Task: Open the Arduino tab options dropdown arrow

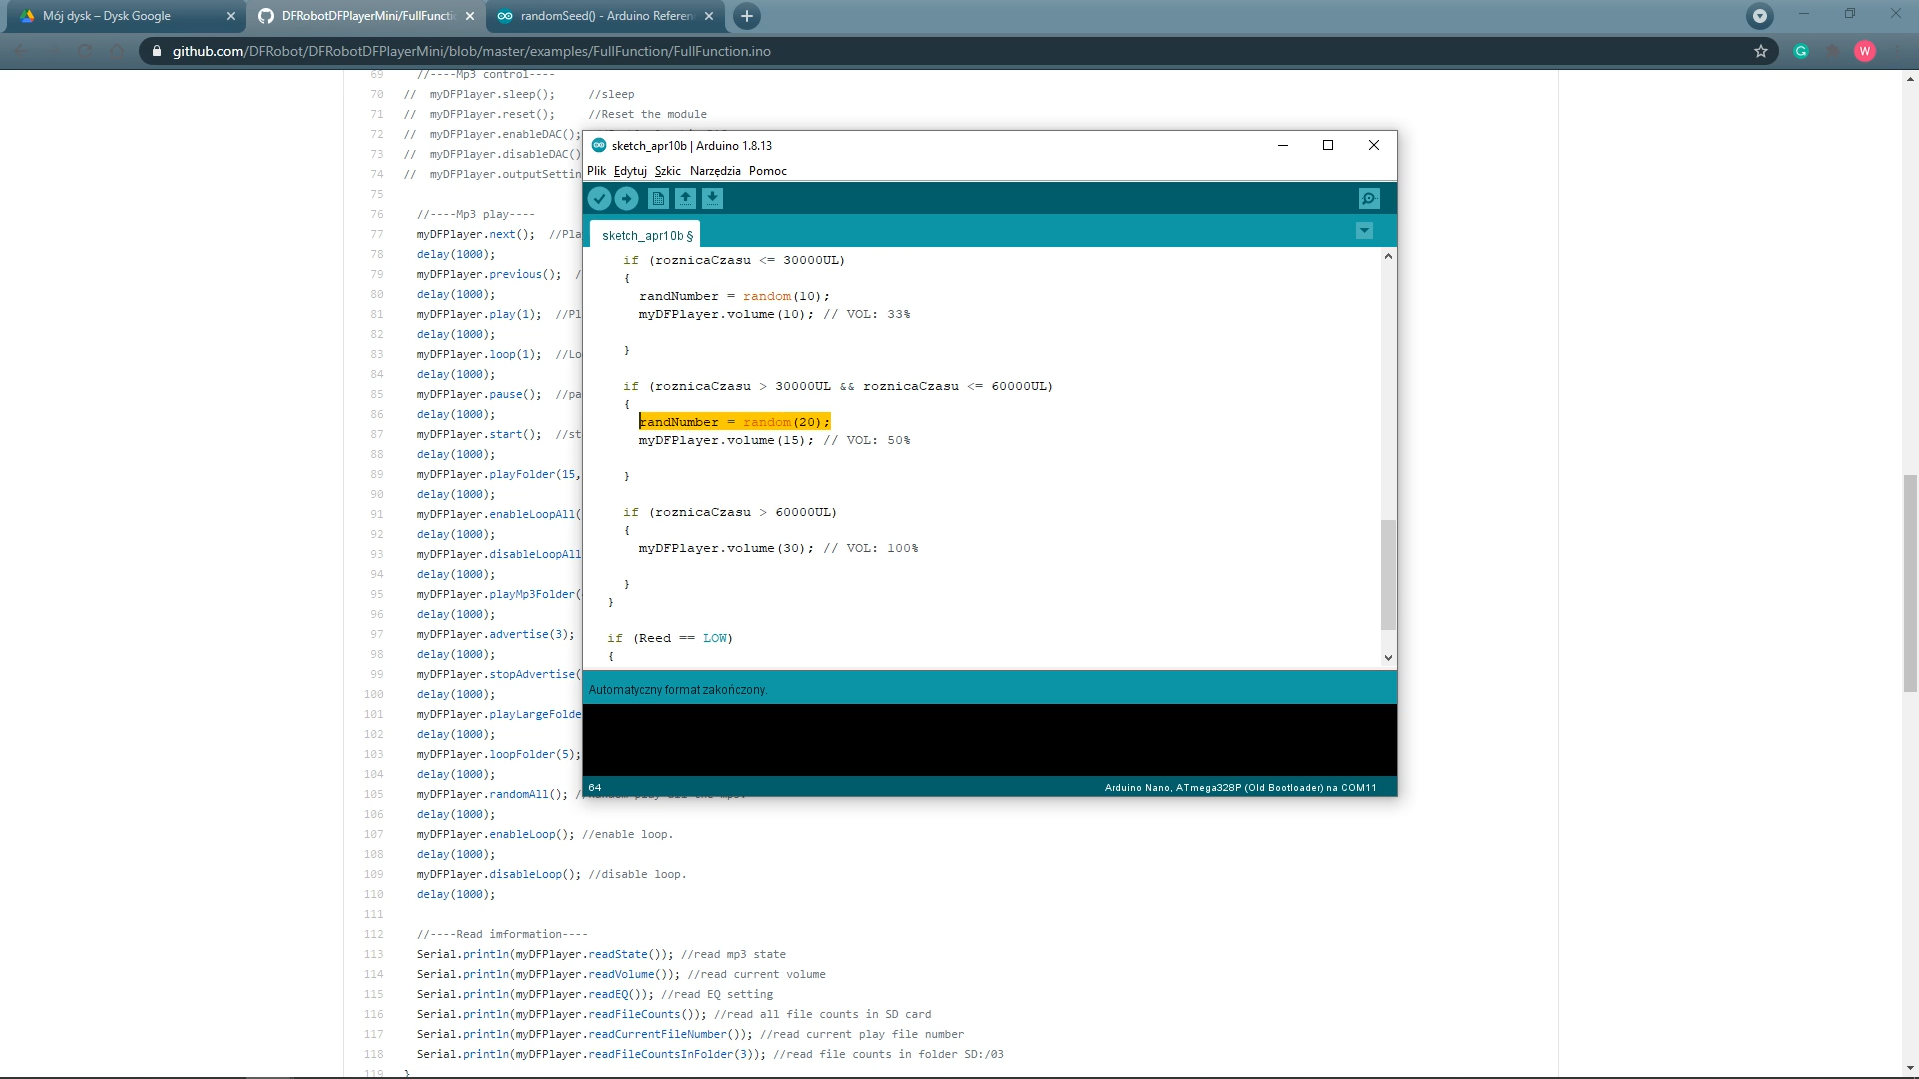Action: (1364, 231)
